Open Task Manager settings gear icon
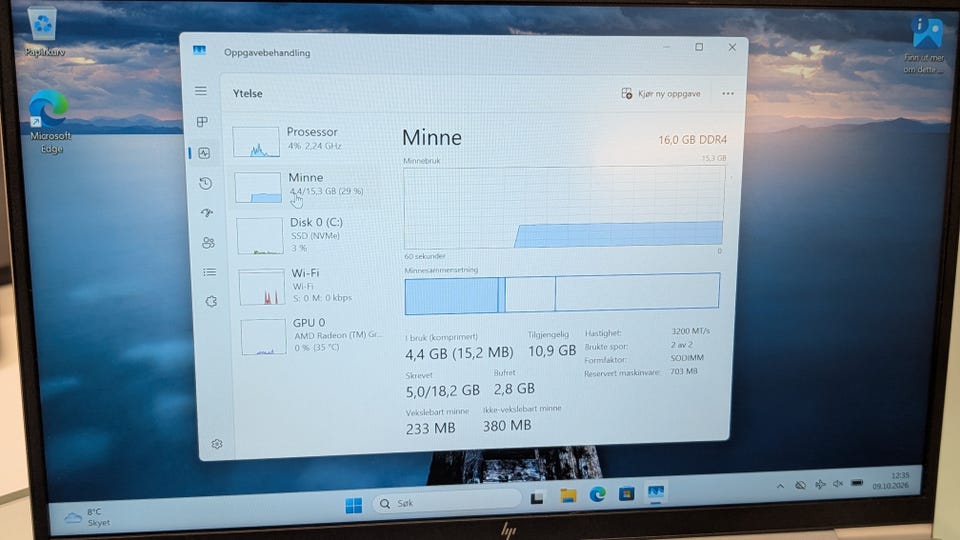 pos(217,444)
